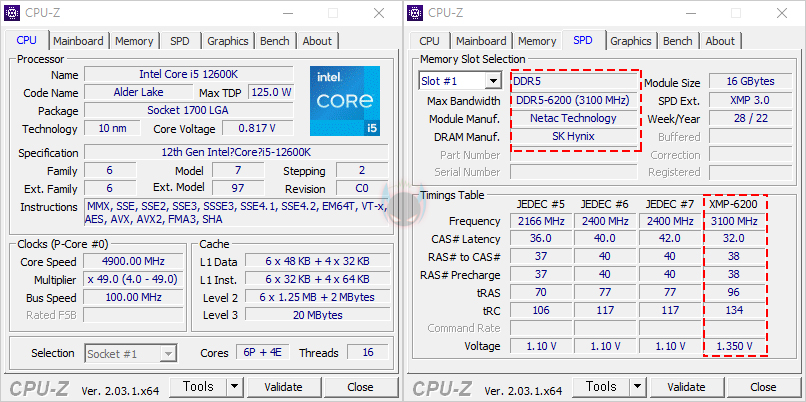Screen dimensions: 806x402
Task: Click the Core Voltage value 0.817 V
Action: click(258, 128)
